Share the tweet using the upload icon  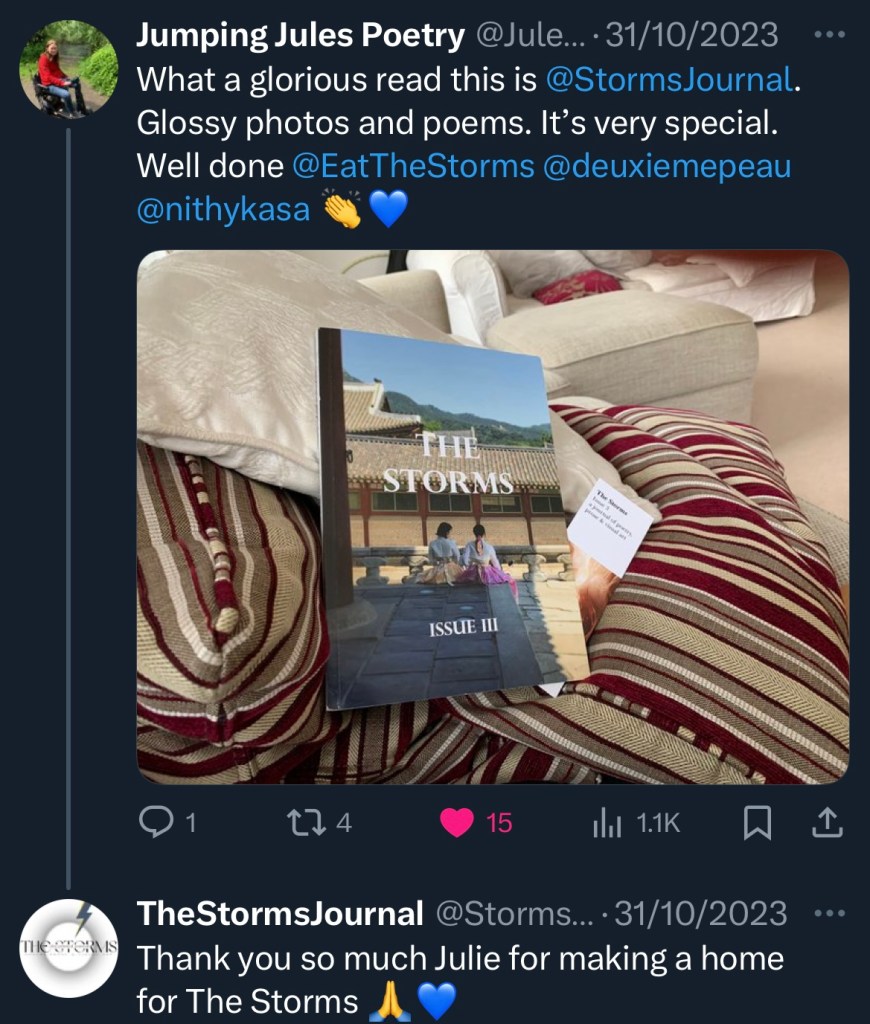tap(827, 822)
